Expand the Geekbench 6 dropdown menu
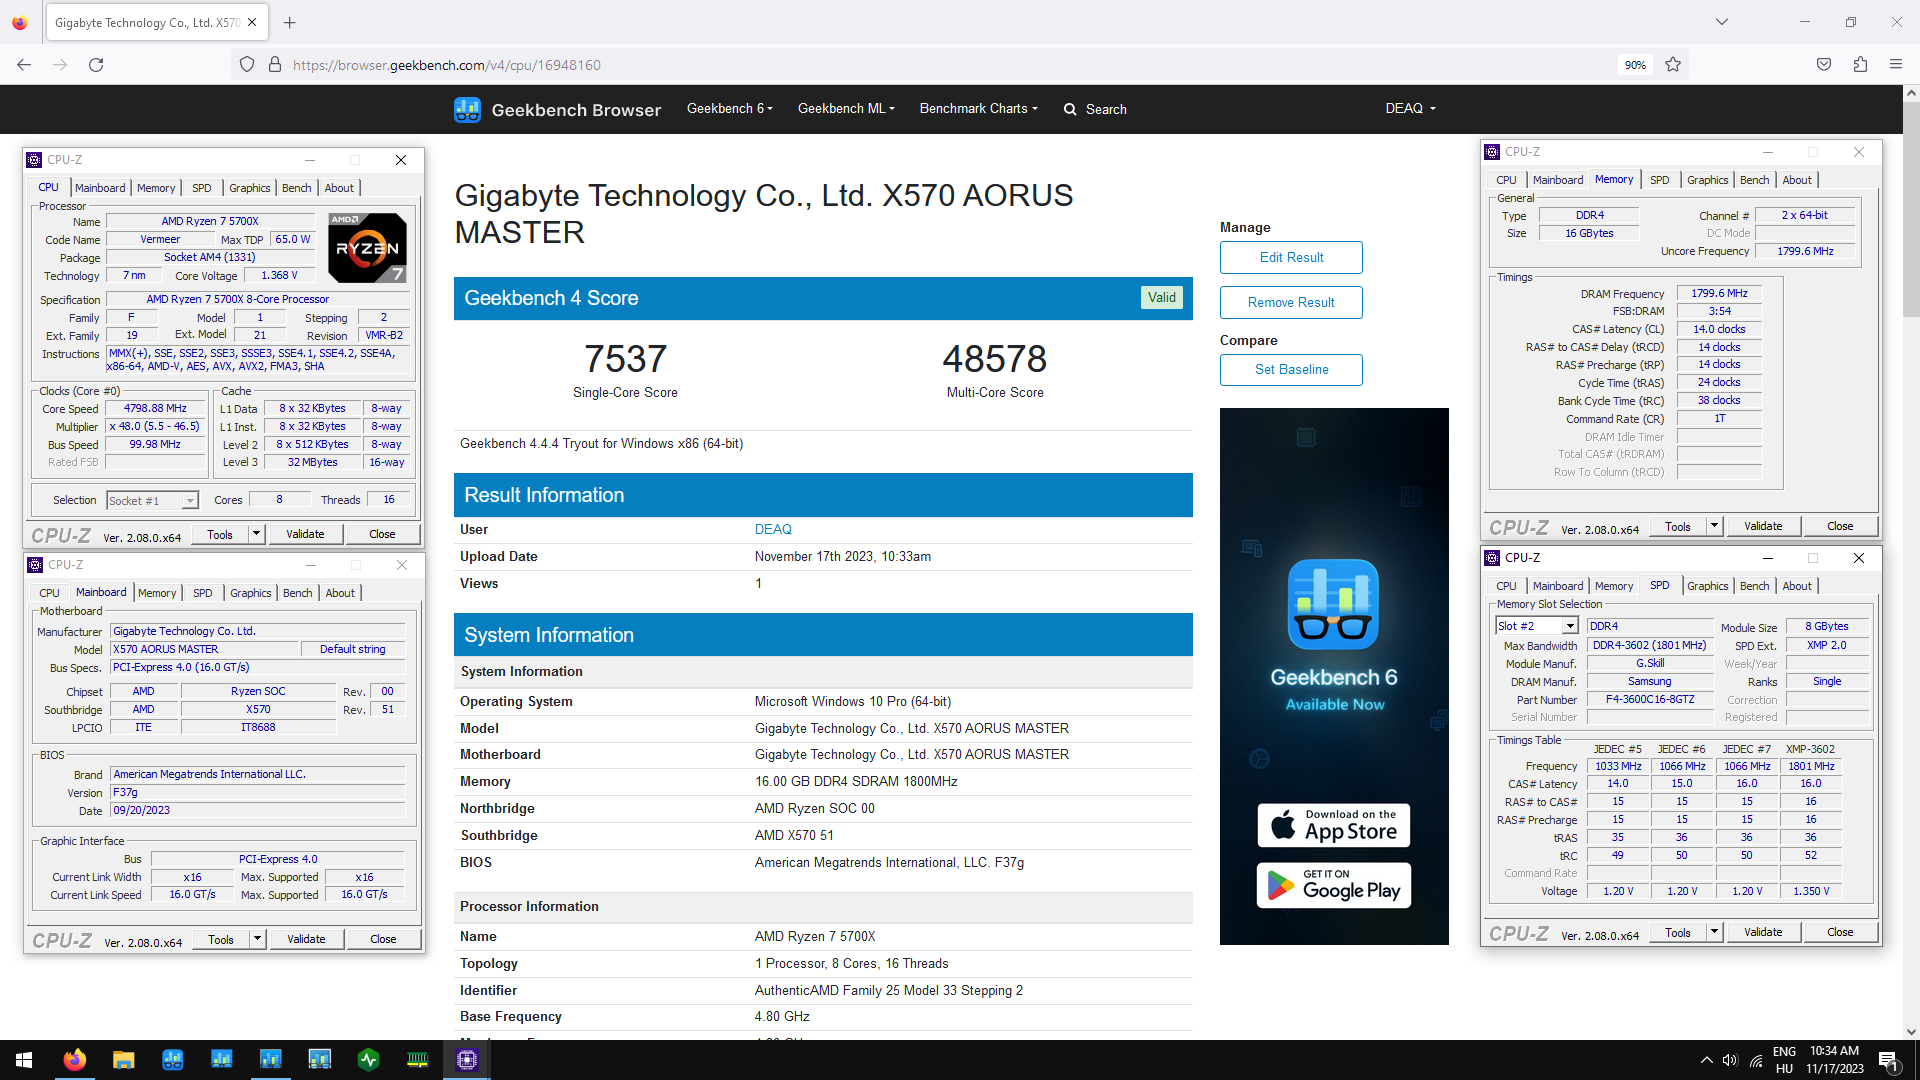The height and width of the screenshot is (1080, 1920). [730, 108]
